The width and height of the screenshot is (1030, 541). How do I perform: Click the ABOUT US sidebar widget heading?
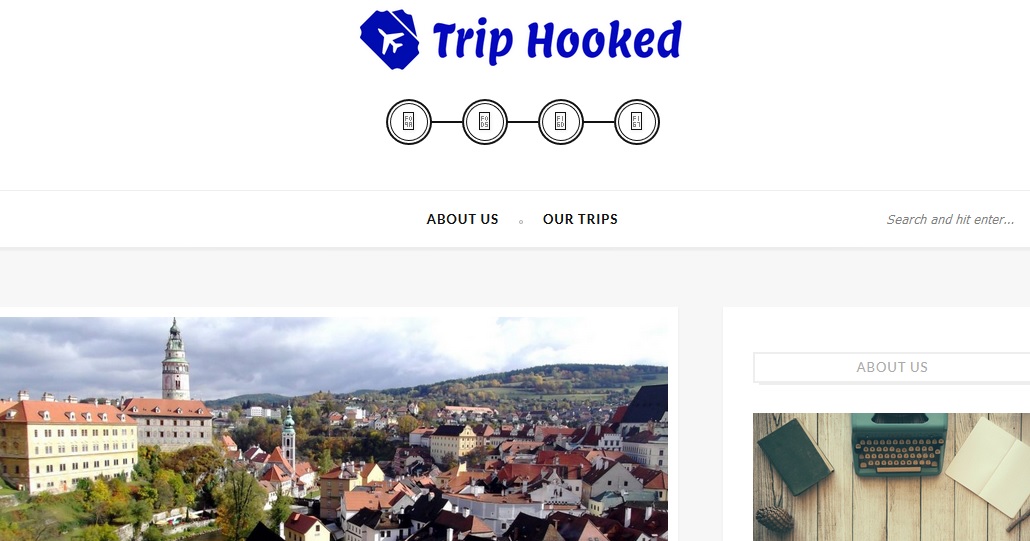coord(891,367)
